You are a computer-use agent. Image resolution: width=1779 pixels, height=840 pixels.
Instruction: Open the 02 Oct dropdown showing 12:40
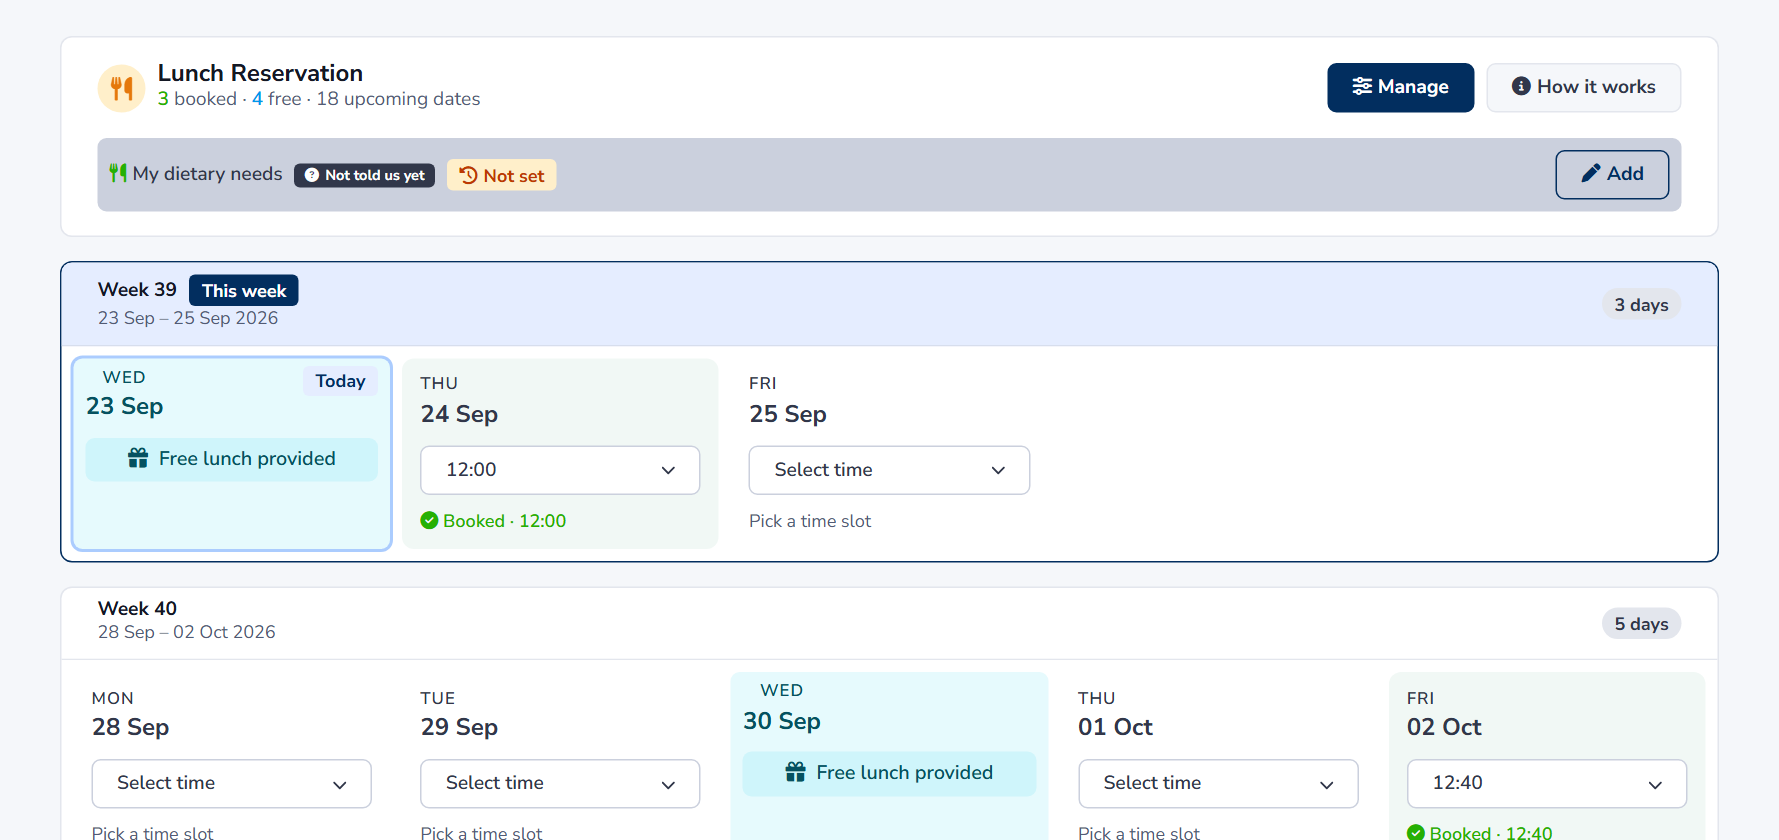pos(1547,783)
